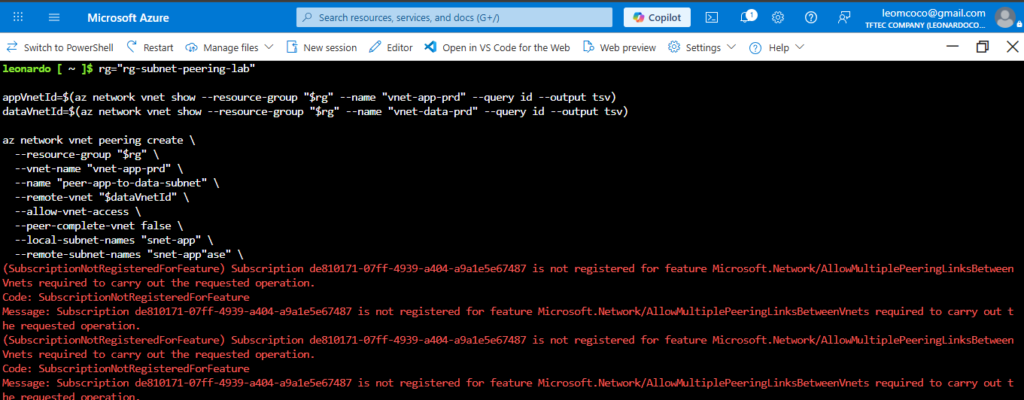
Task: Click the --remote-vnet "$dataVnetId" line
Action: [x=104, y=198]
